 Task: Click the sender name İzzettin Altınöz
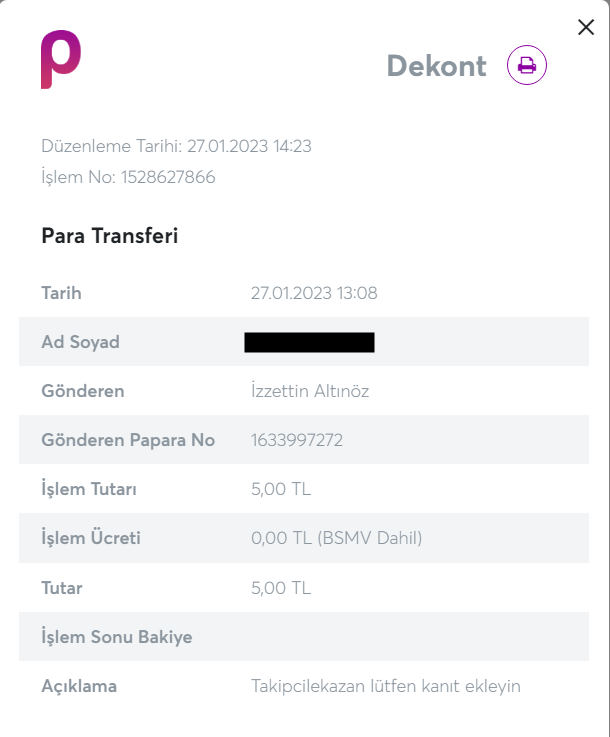310,391
